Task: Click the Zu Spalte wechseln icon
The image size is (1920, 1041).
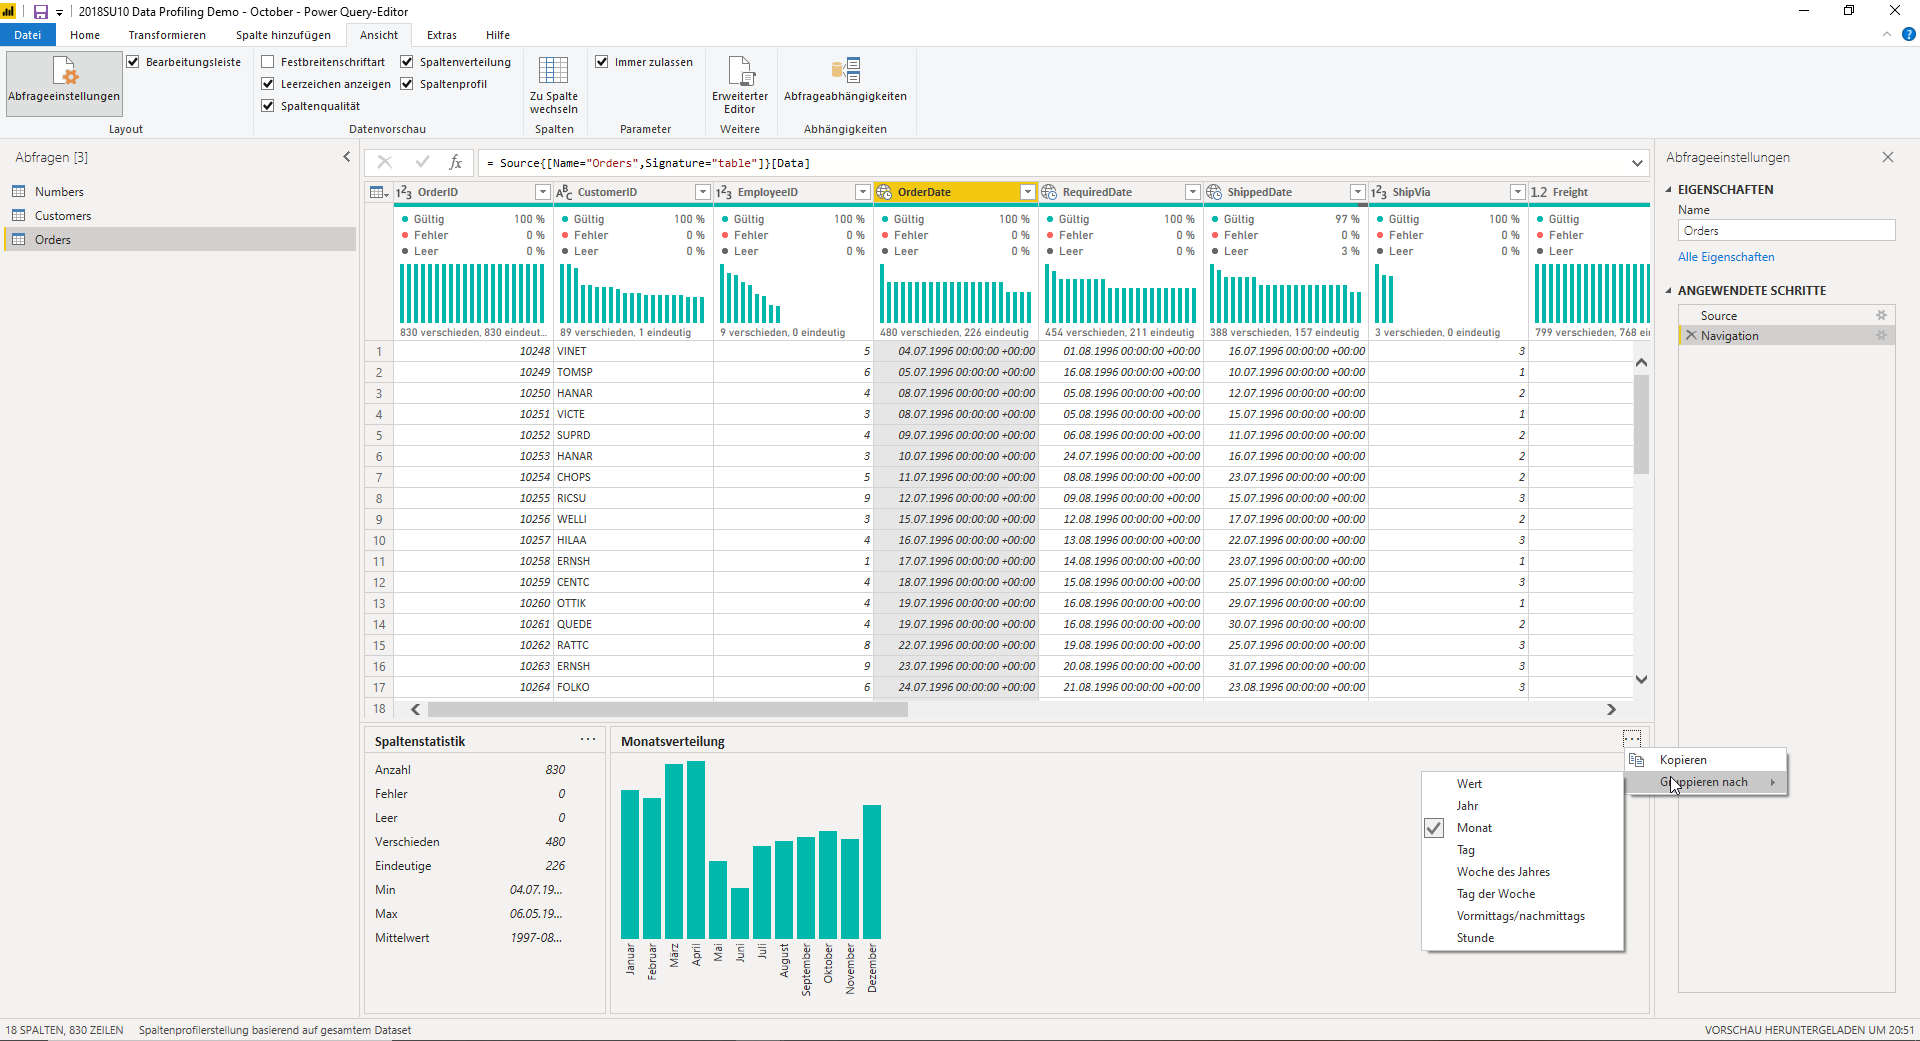Action: click(553, 71)
